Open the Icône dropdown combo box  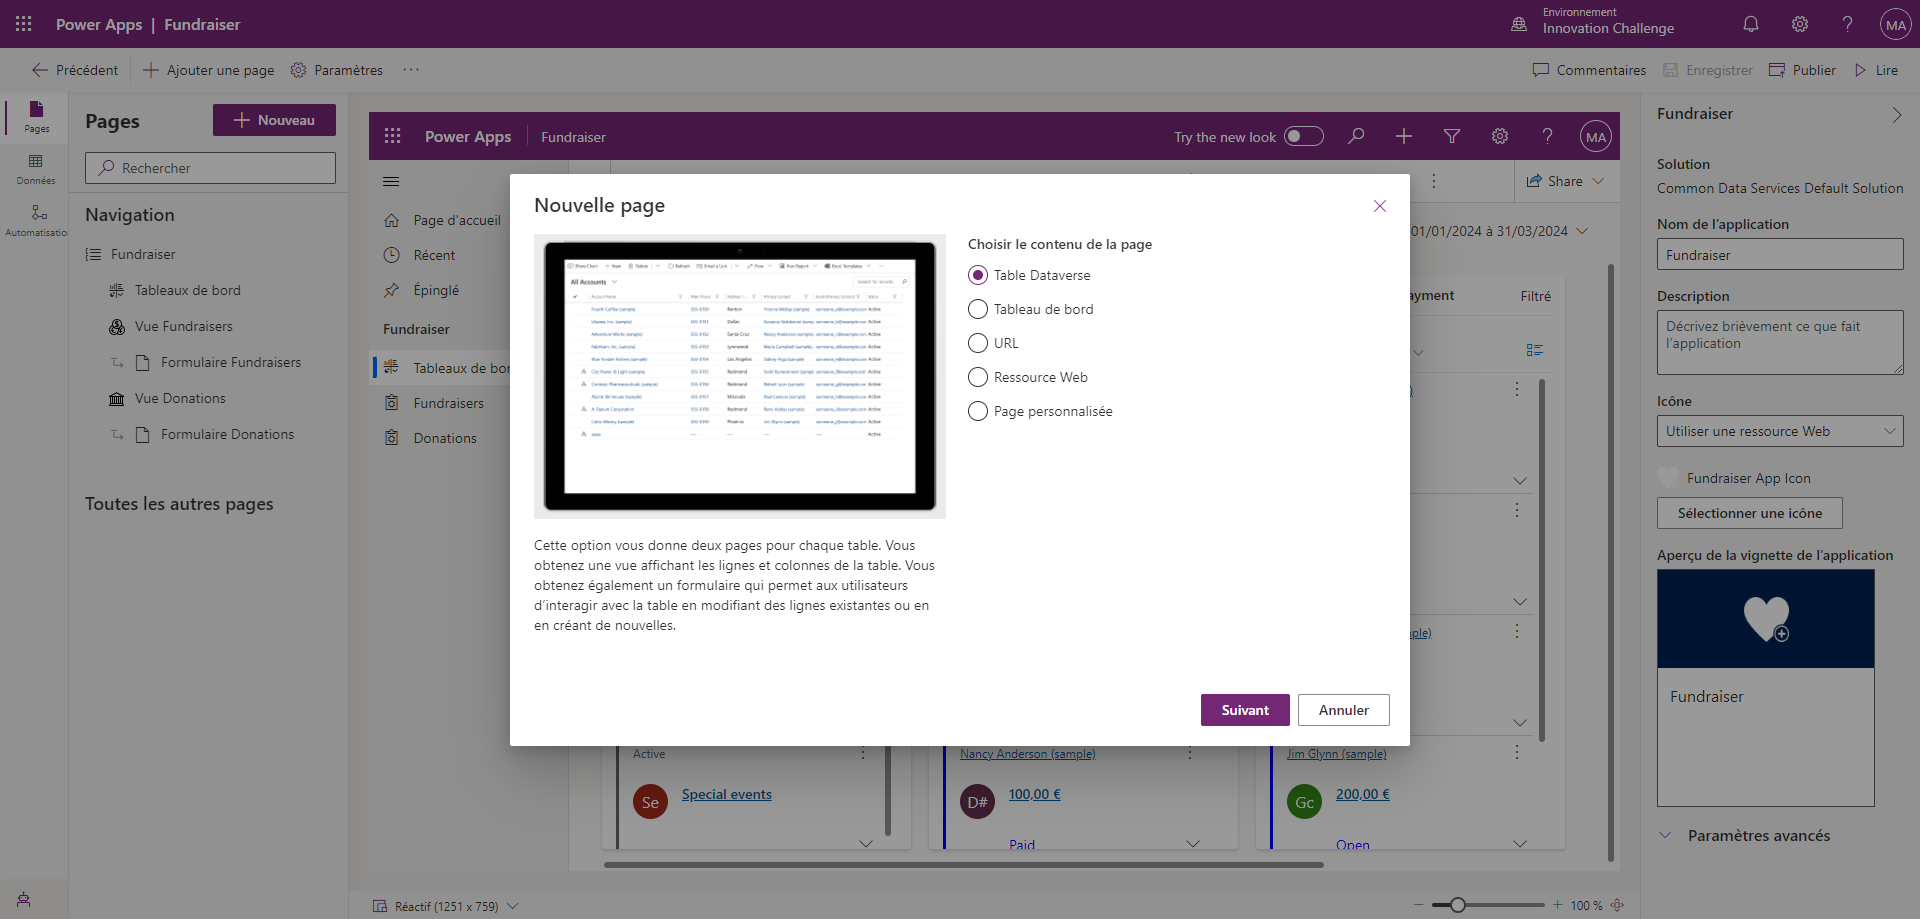pos(1780,431)
